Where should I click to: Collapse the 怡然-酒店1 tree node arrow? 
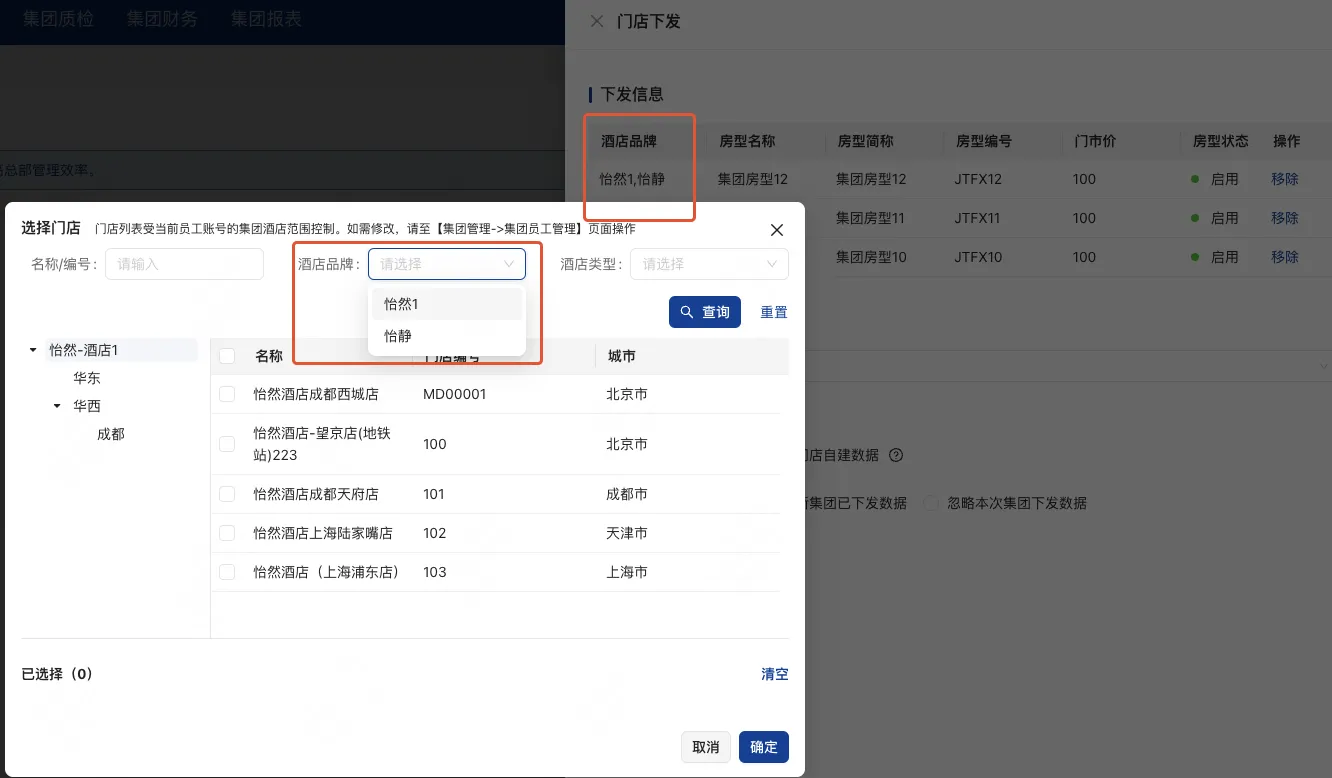(33, 350)
